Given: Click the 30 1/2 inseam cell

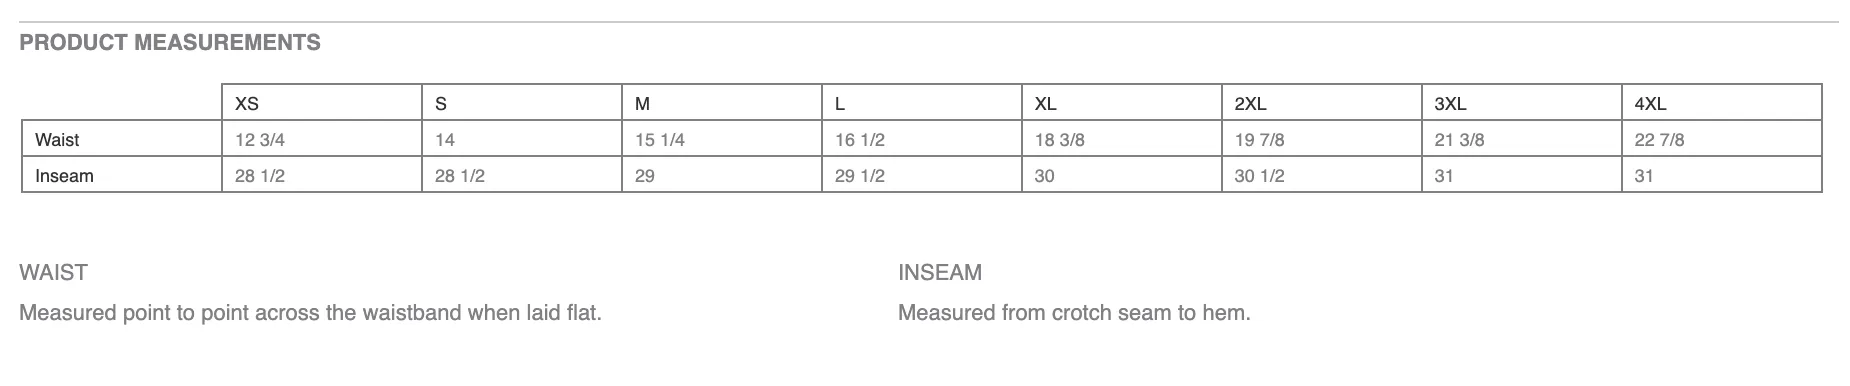Looking at the screenshot, I should [1322, 175].
